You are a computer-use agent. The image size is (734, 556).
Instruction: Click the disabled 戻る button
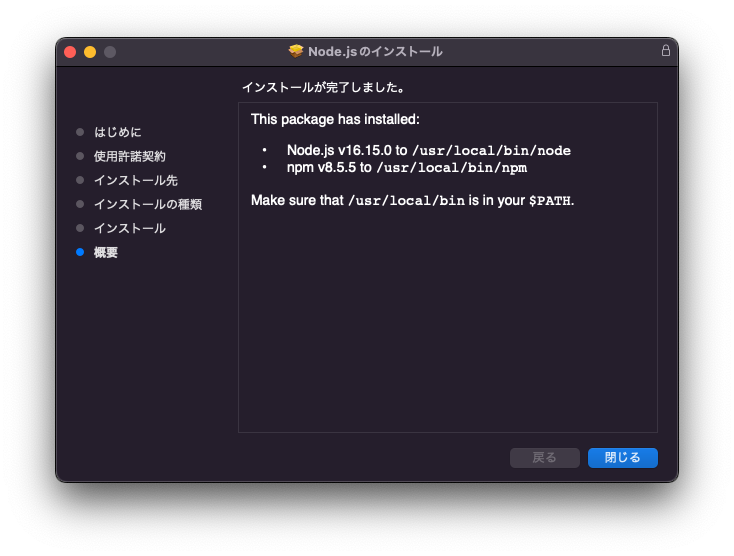click(x=544, y=458)
